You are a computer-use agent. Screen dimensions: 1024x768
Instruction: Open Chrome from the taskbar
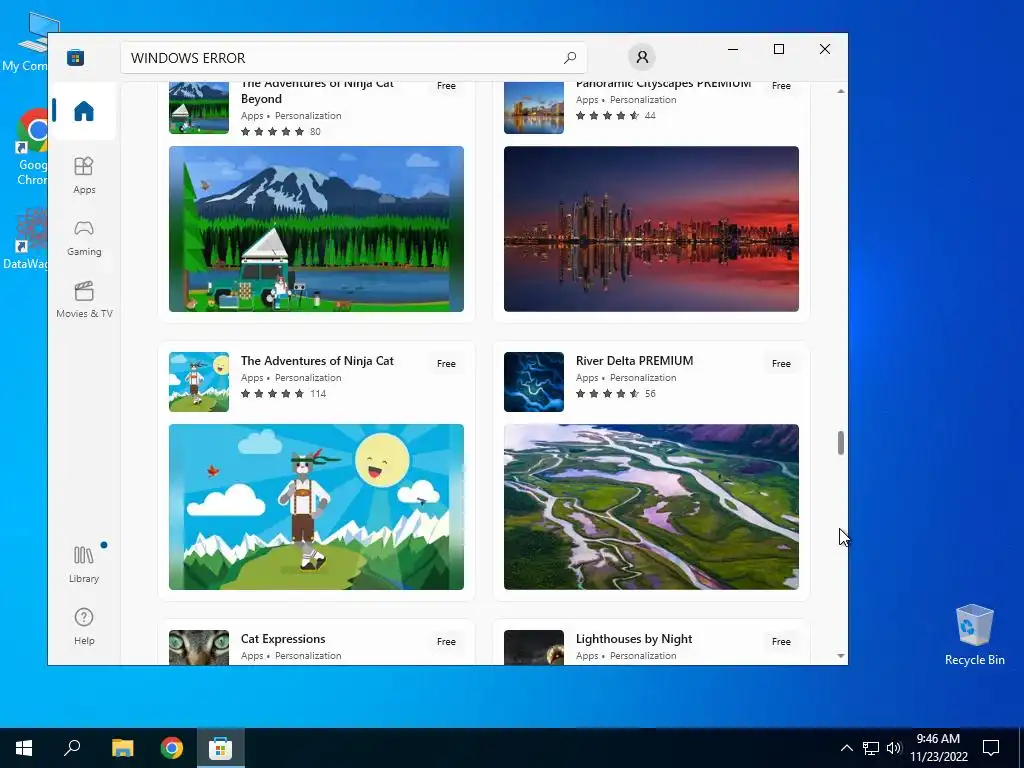[x=172, y=748]
